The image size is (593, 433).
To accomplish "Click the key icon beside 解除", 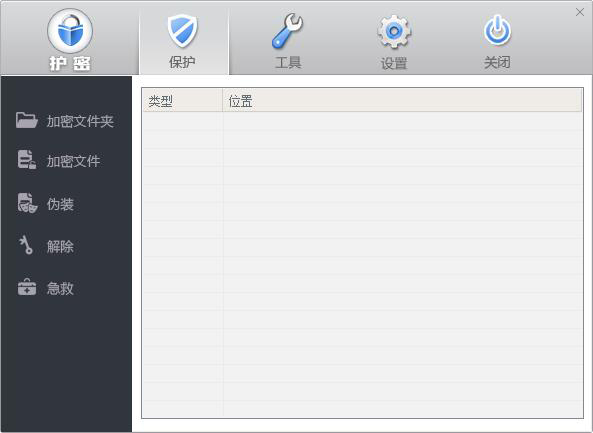I will click(26, 245).
